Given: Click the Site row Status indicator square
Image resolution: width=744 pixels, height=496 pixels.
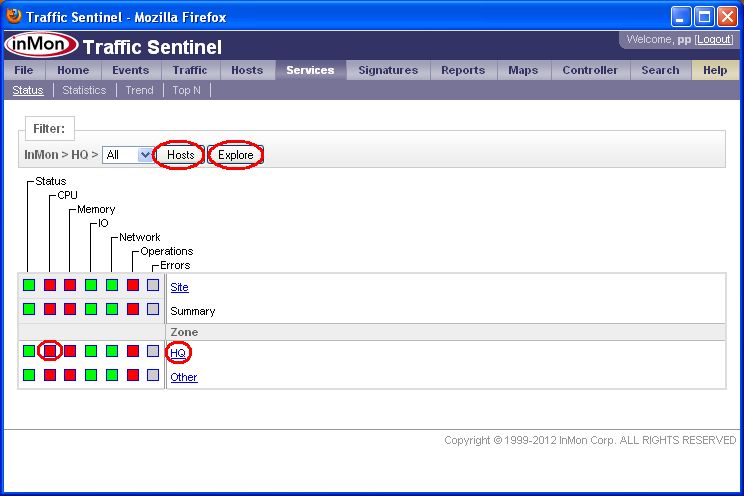Looking at the screenshot, I should (29, 285).
